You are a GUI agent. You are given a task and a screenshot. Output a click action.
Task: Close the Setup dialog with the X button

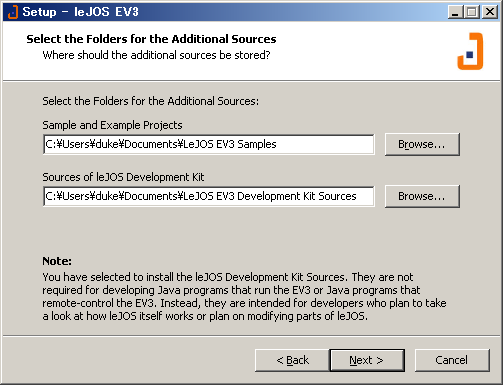[x=490, y=12]
